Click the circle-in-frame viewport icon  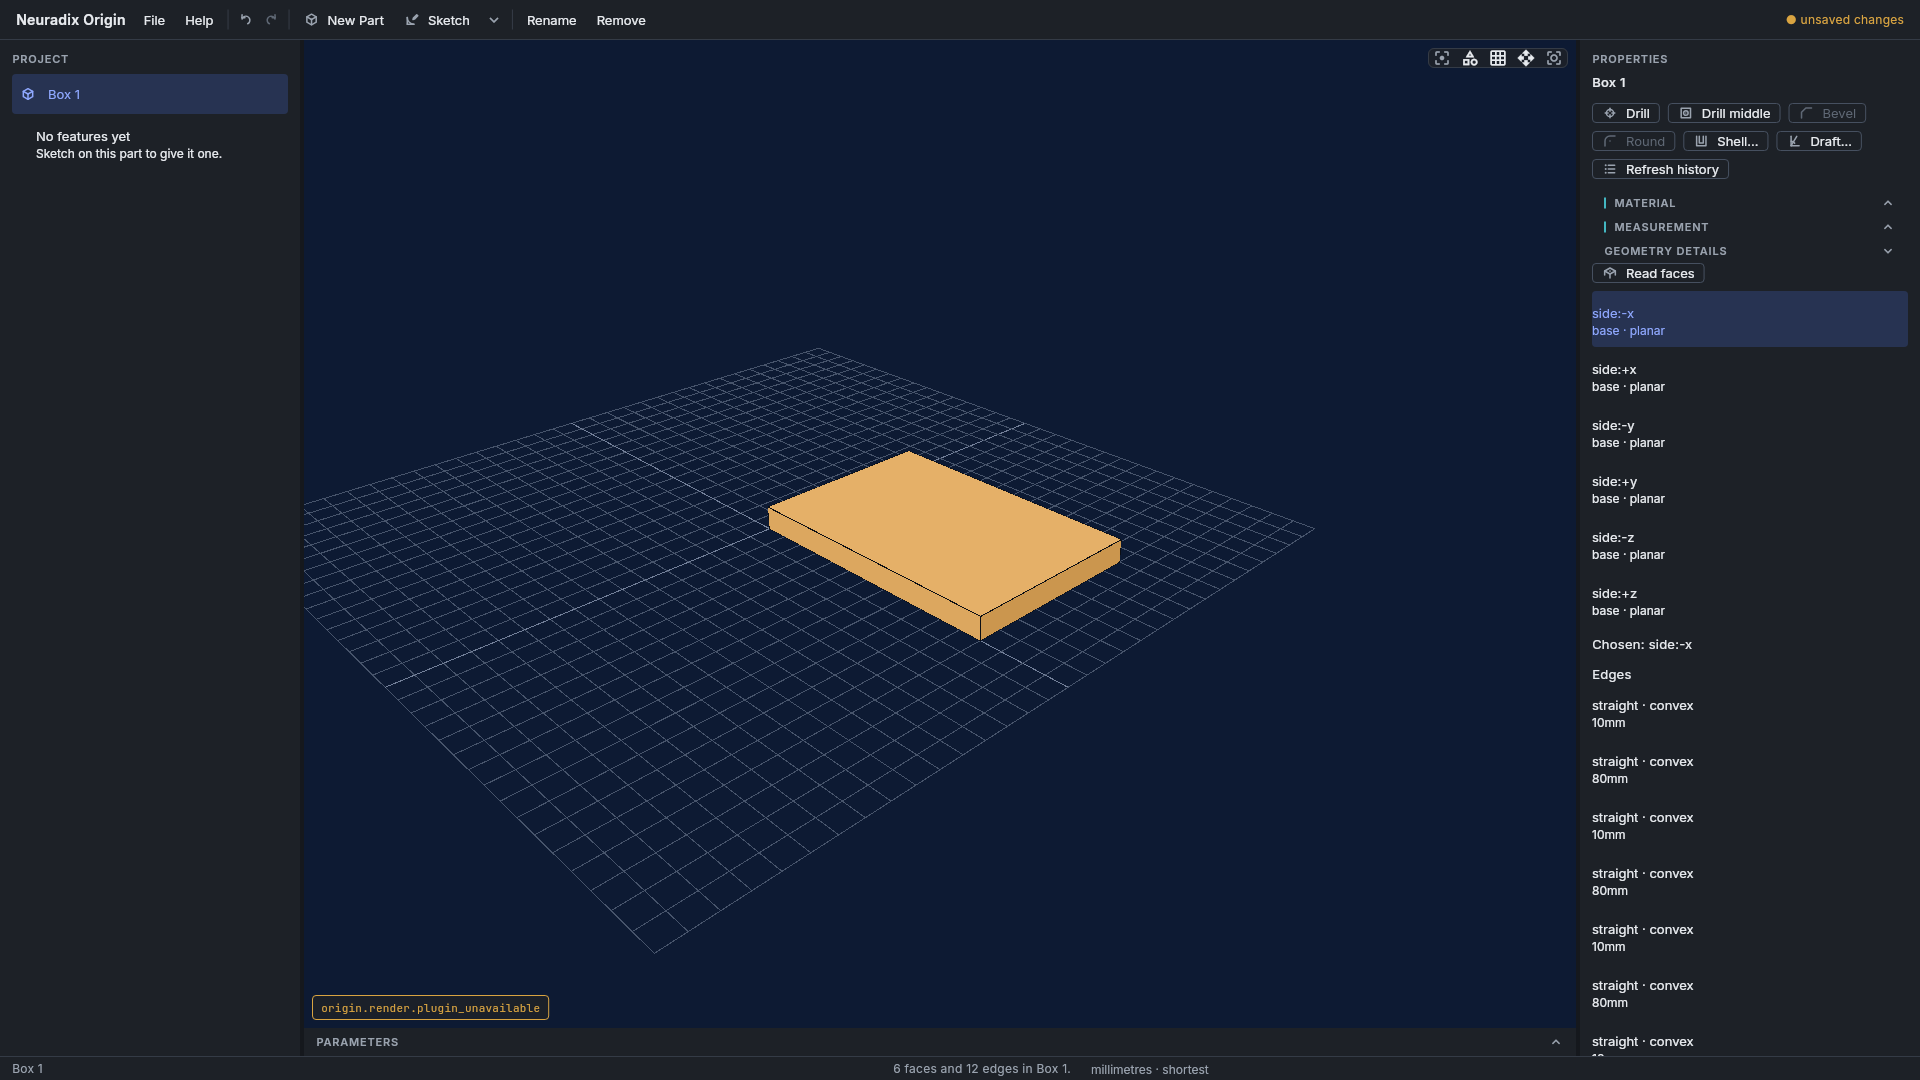[x=1554, y=58]
